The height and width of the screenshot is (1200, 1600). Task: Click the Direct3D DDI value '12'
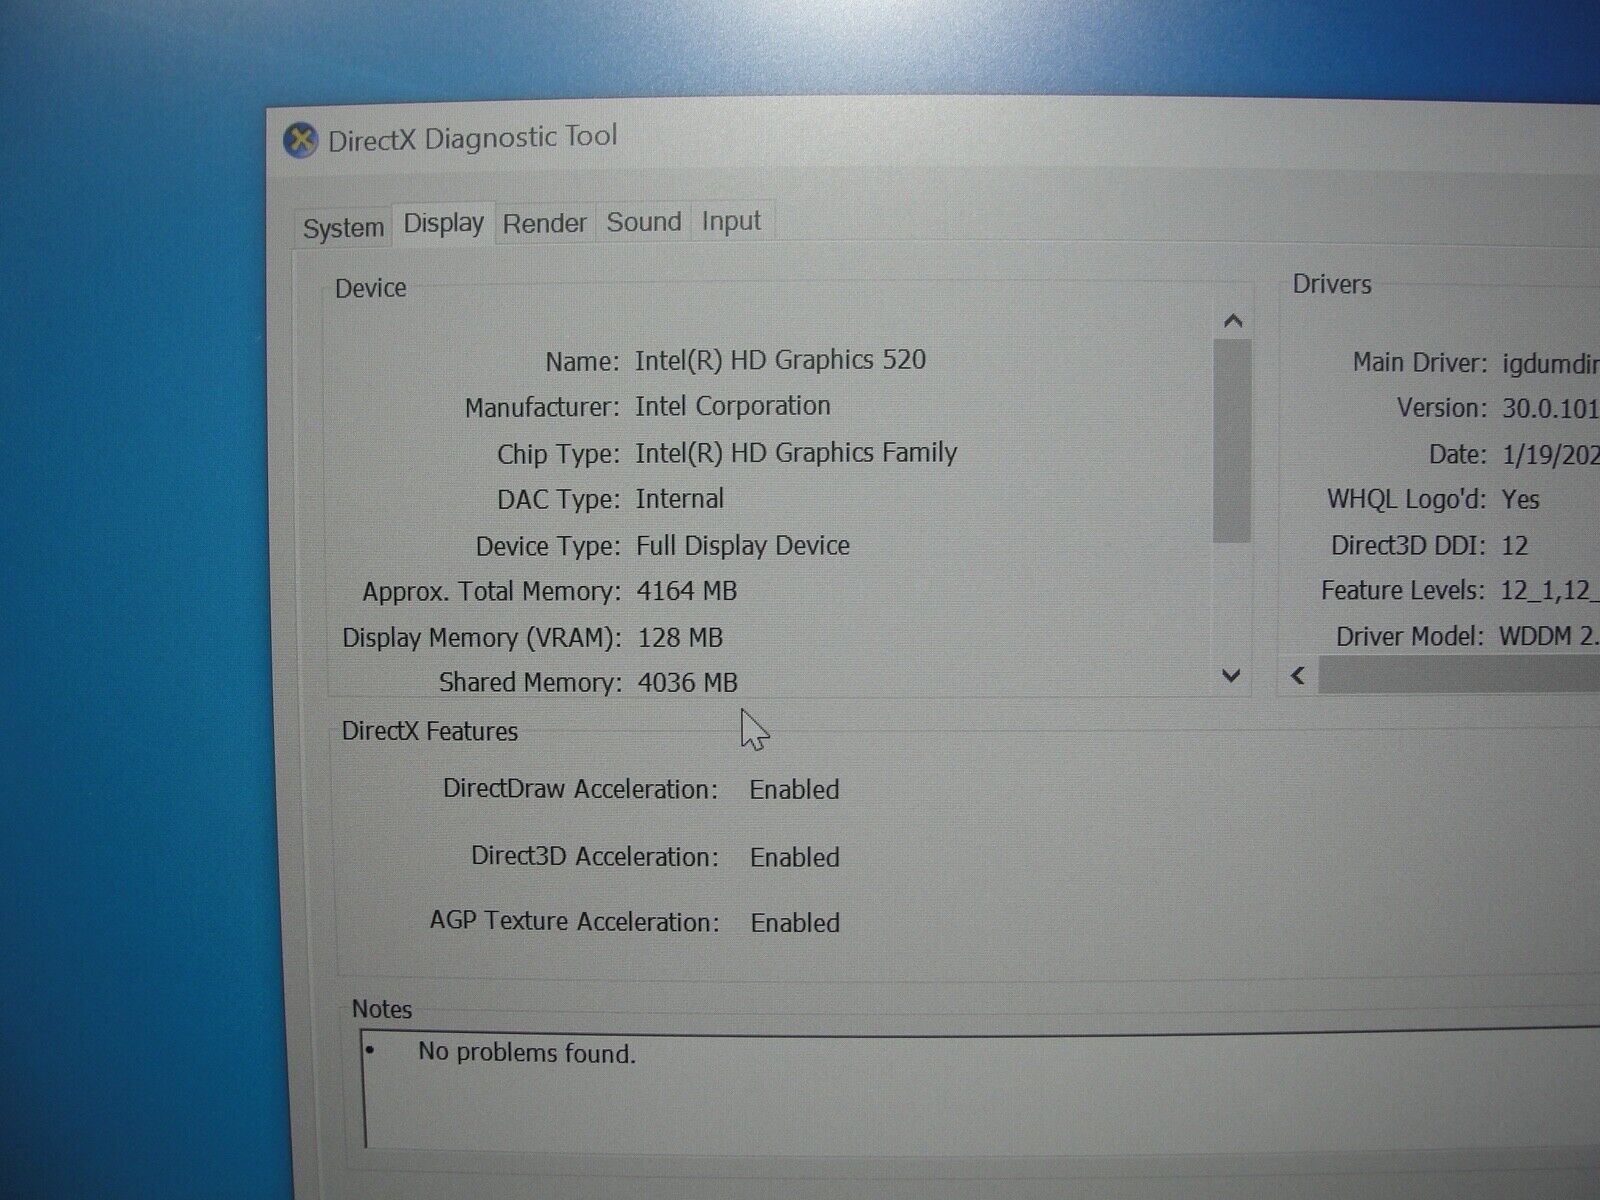(x=1515, y=545)
